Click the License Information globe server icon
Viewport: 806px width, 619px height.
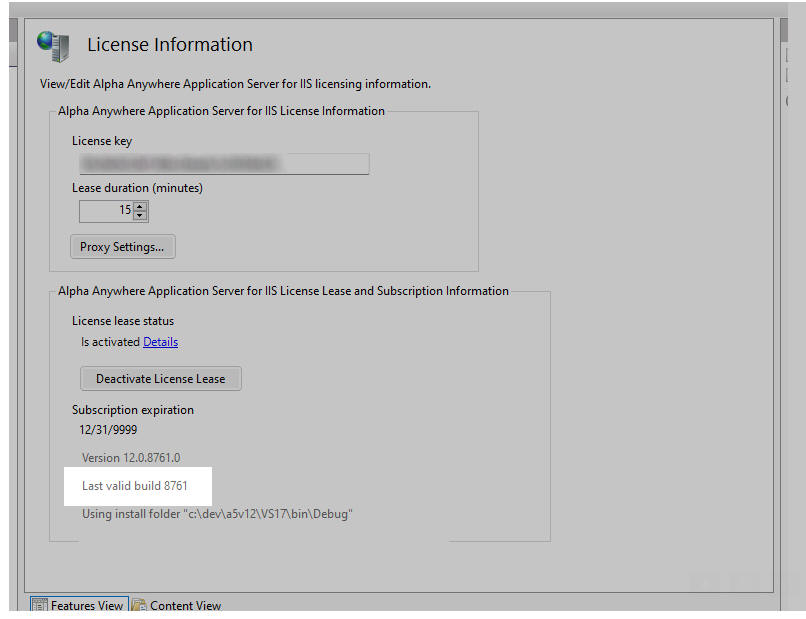[53, 46]
